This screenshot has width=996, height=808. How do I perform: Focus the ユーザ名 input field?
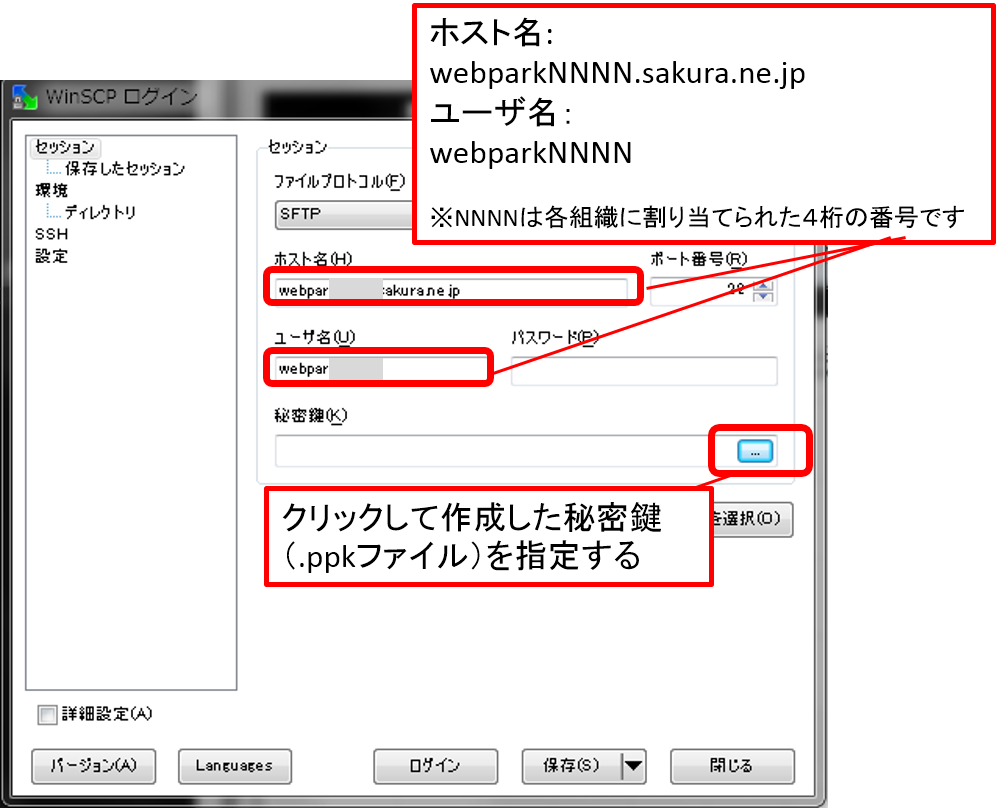[x=379, y=368]
